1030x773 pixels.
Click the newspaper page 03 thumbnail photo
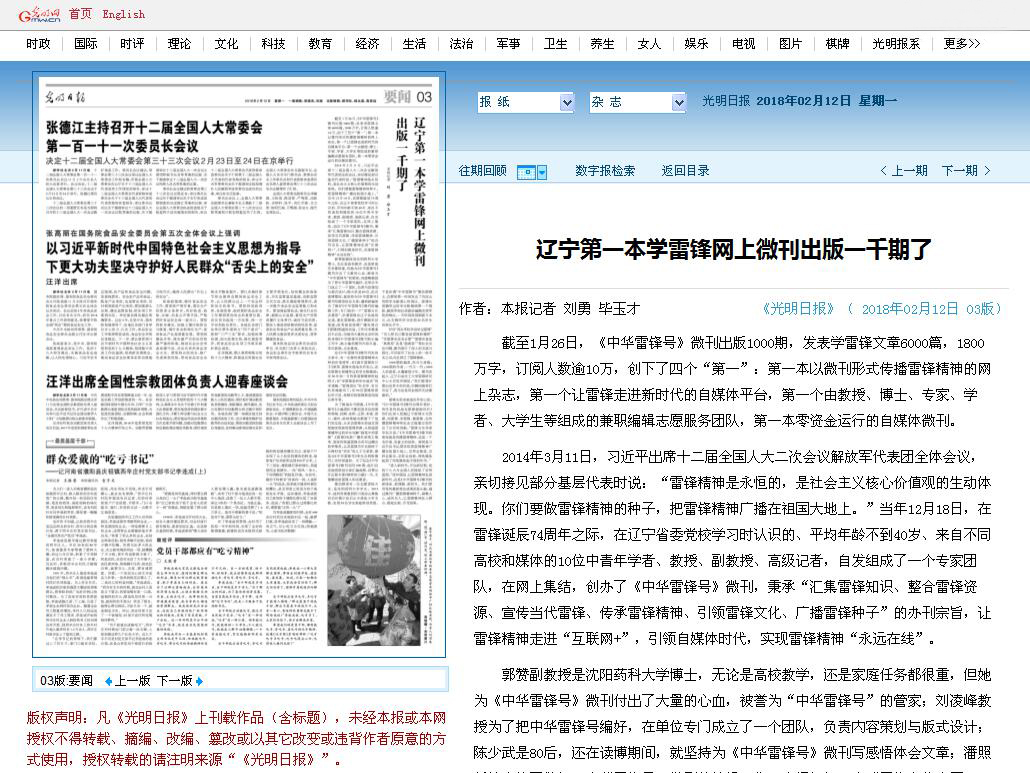[374, 580]
